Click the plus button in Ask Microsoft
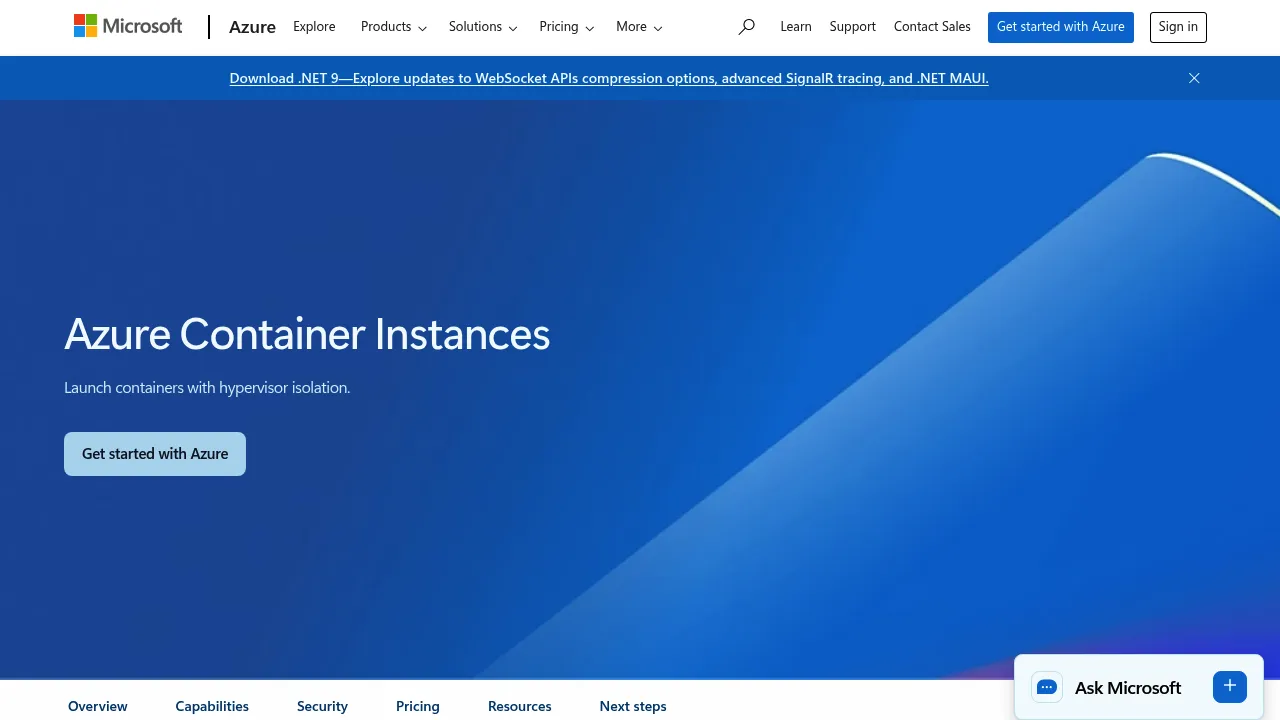 1230,686
